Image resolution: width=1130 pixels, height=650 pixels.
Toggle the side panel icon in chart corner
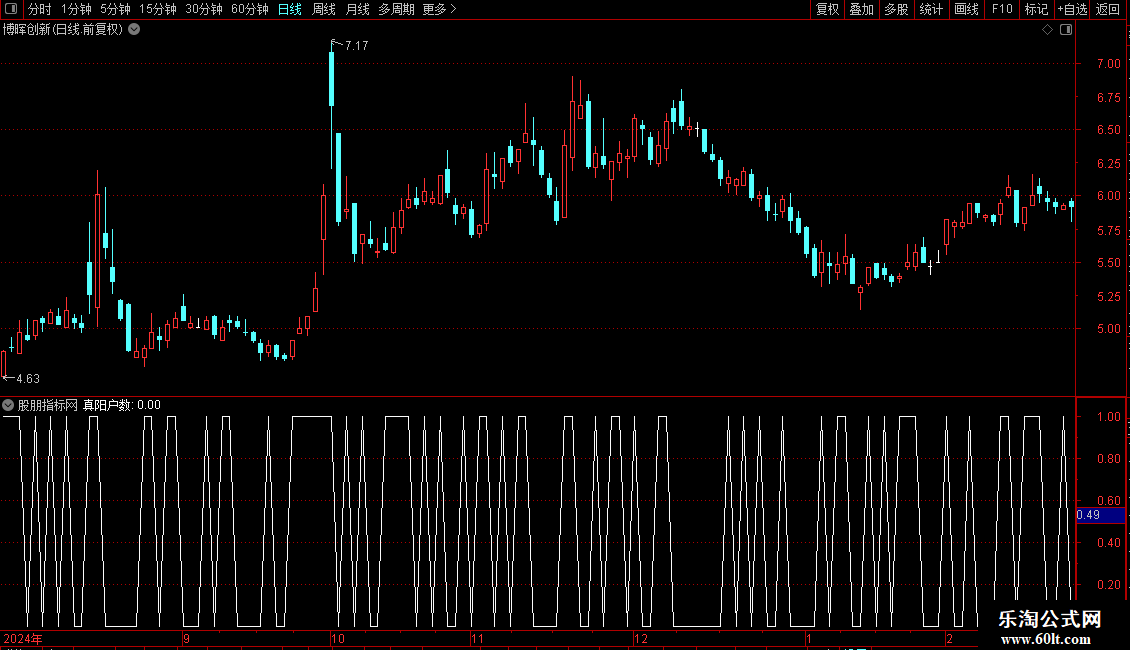pyautogui.click(x=1067, y=30)
